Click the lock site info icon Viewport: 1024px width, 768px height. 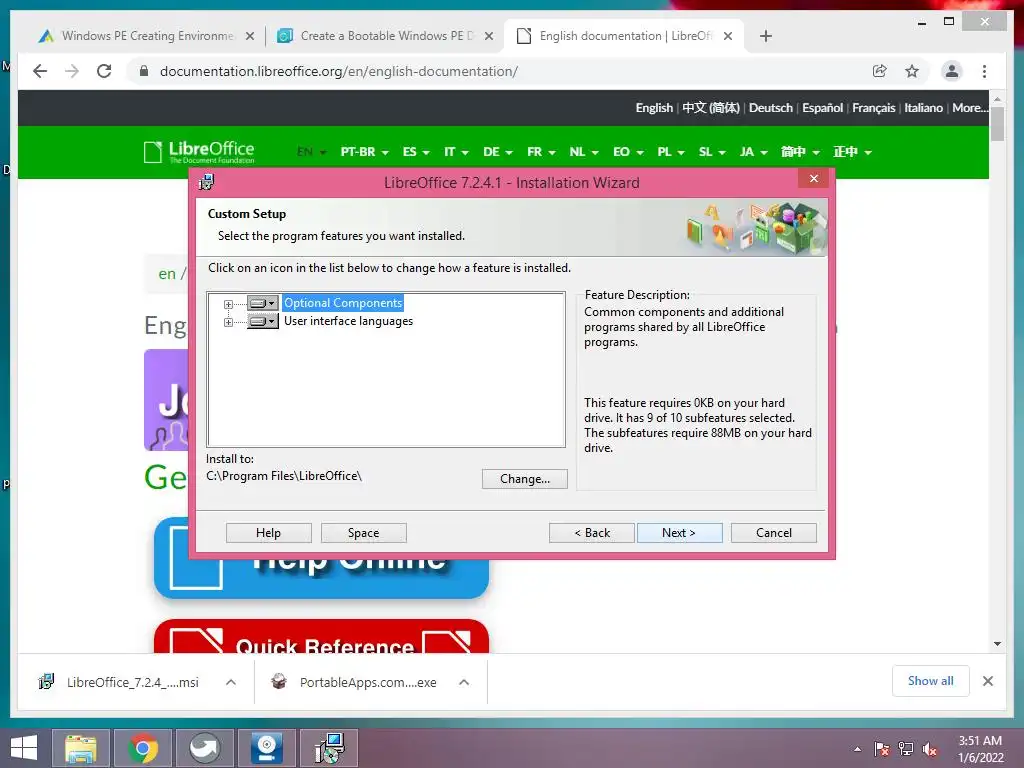point(144,71)
